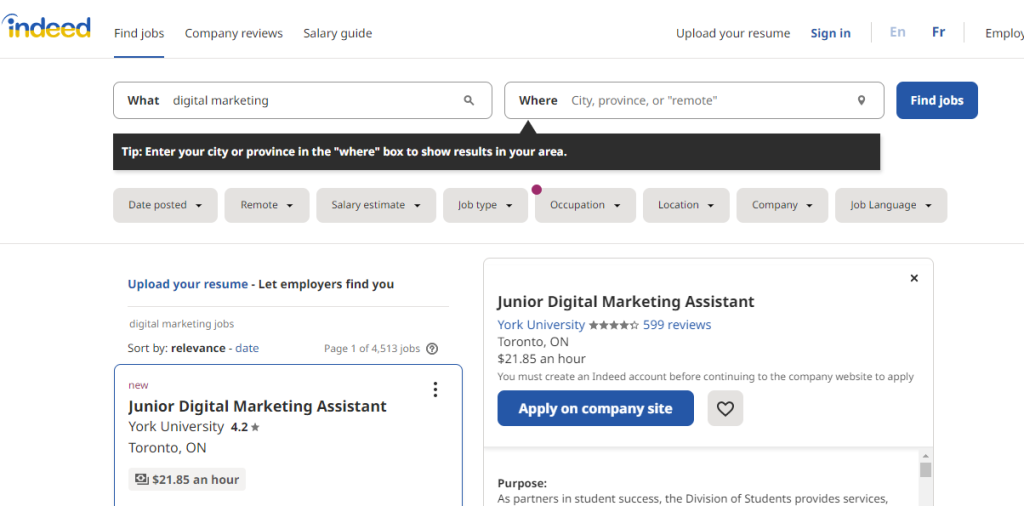Click Apply on company site button
Image resolution: width=1024 pixels, height=506 pixels.
595,409
